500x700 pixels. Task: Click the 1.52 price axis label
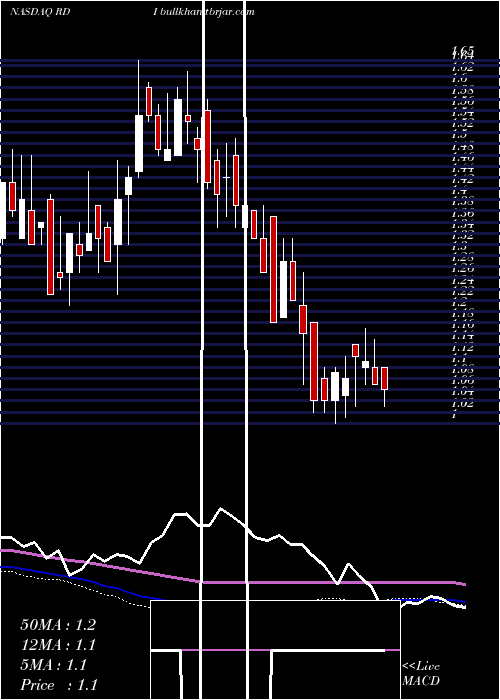(462, 125)
